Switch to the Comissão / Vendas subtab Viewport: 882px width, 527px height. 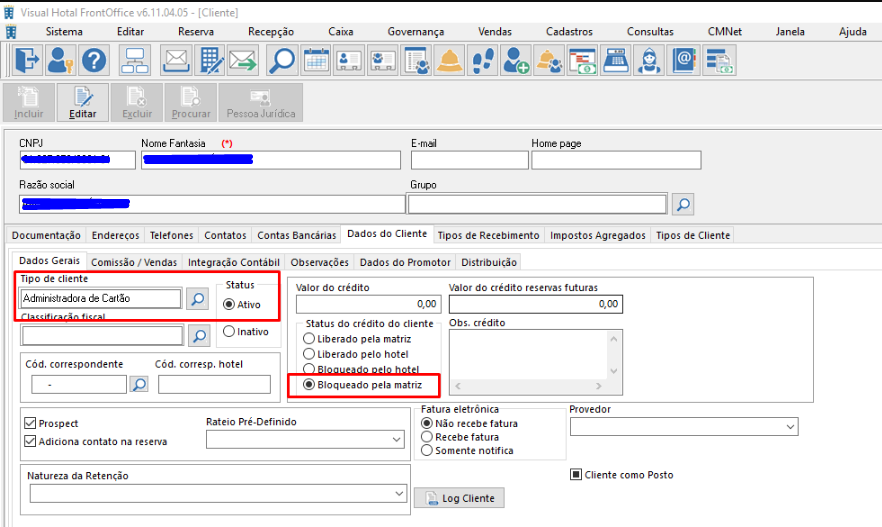(134, 262)
